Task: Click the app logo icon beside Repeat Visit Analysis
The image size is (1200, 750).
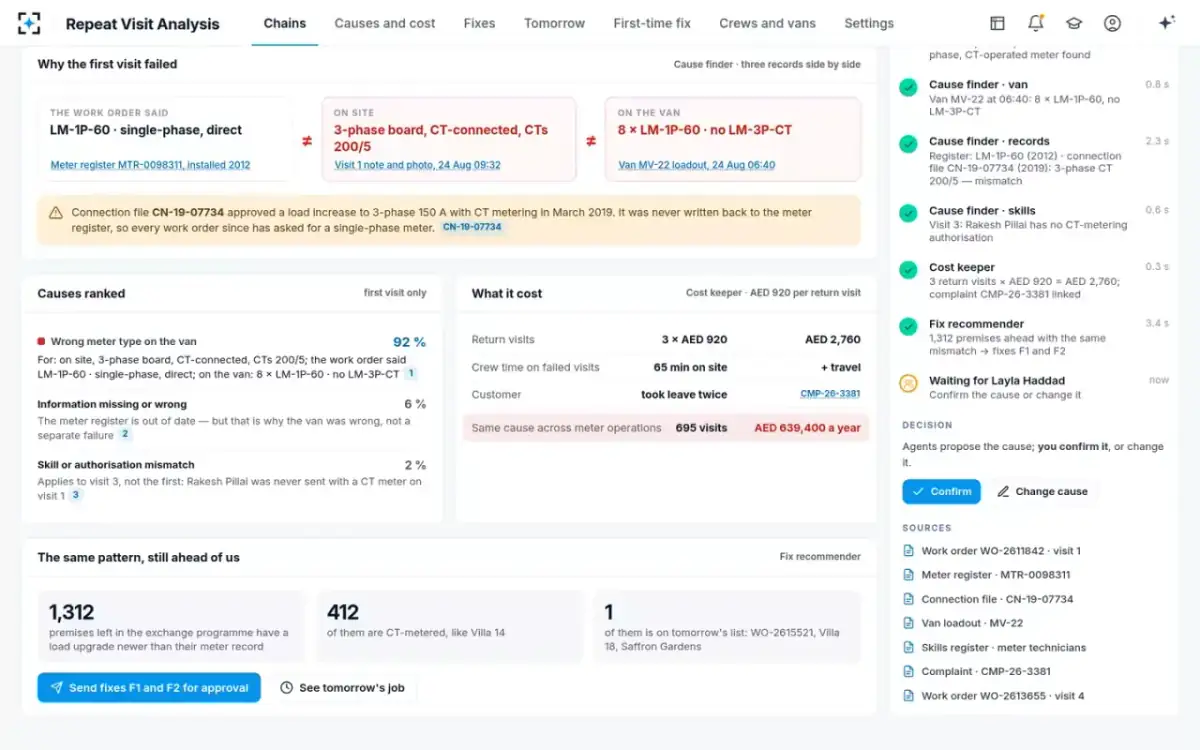Action: point(30,23)
